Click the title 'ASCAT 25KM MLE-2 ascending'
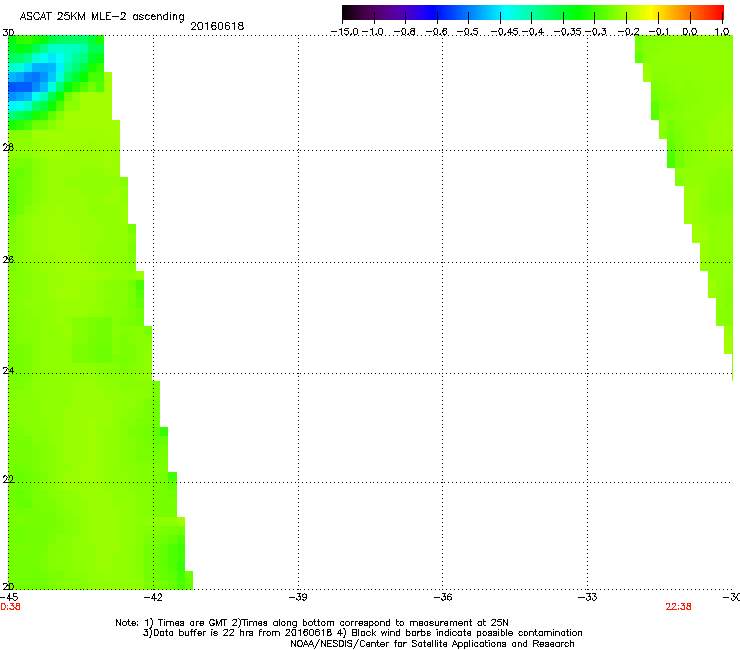 pos(102,16)
